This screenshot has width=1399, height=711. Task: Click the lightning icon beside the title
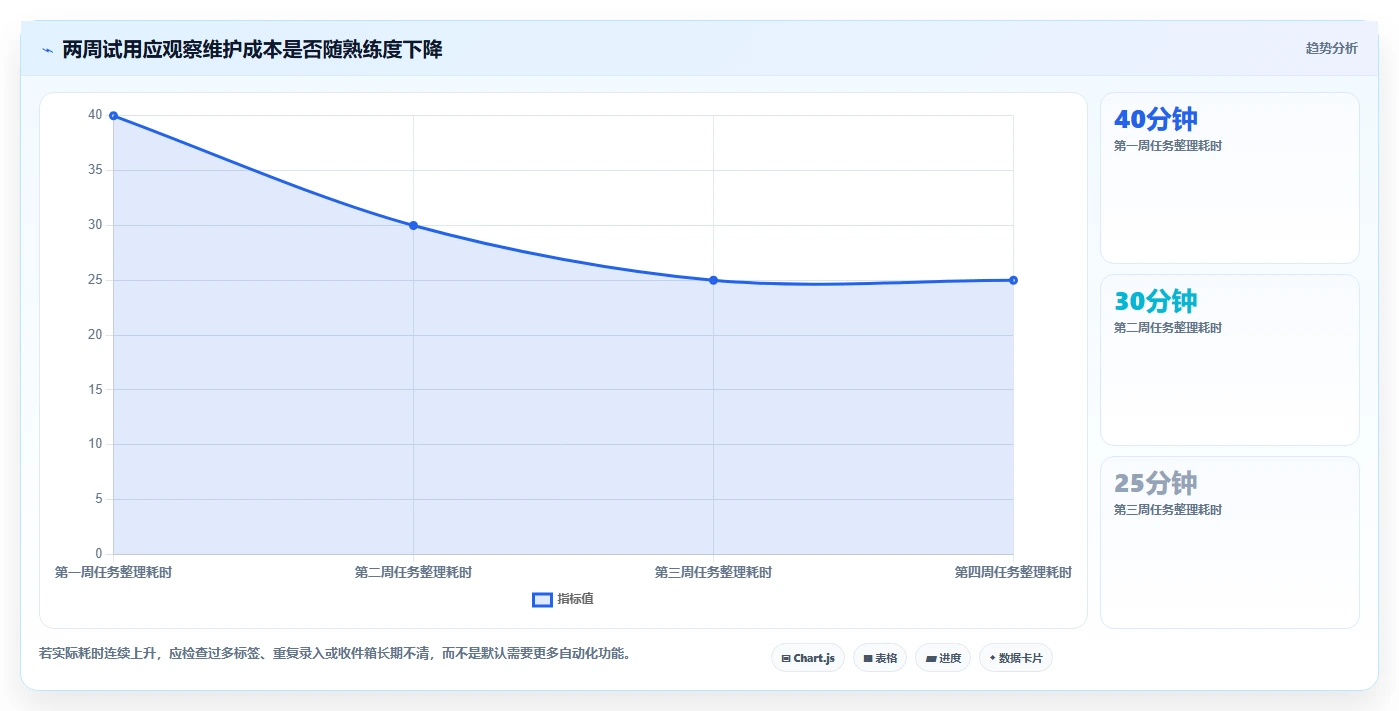47,49
